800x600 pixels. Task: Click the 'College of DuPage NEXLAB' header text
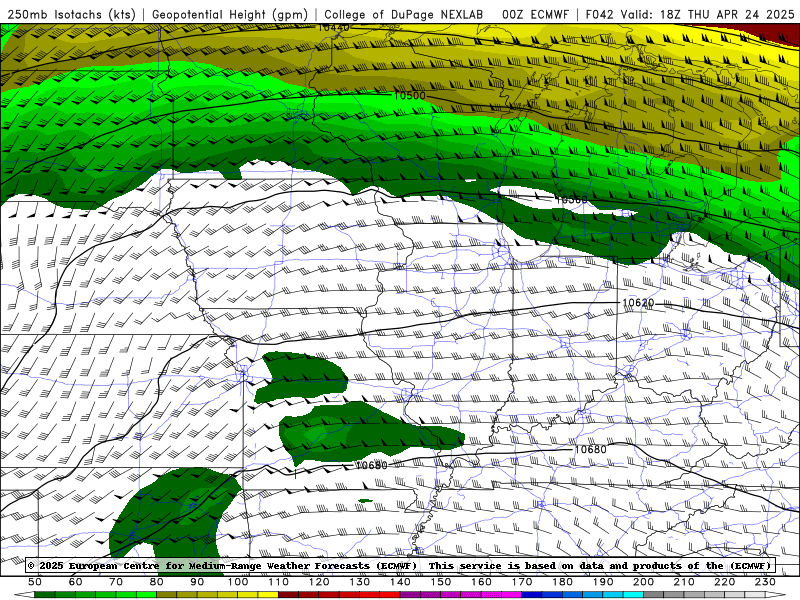tap(404, 14)
